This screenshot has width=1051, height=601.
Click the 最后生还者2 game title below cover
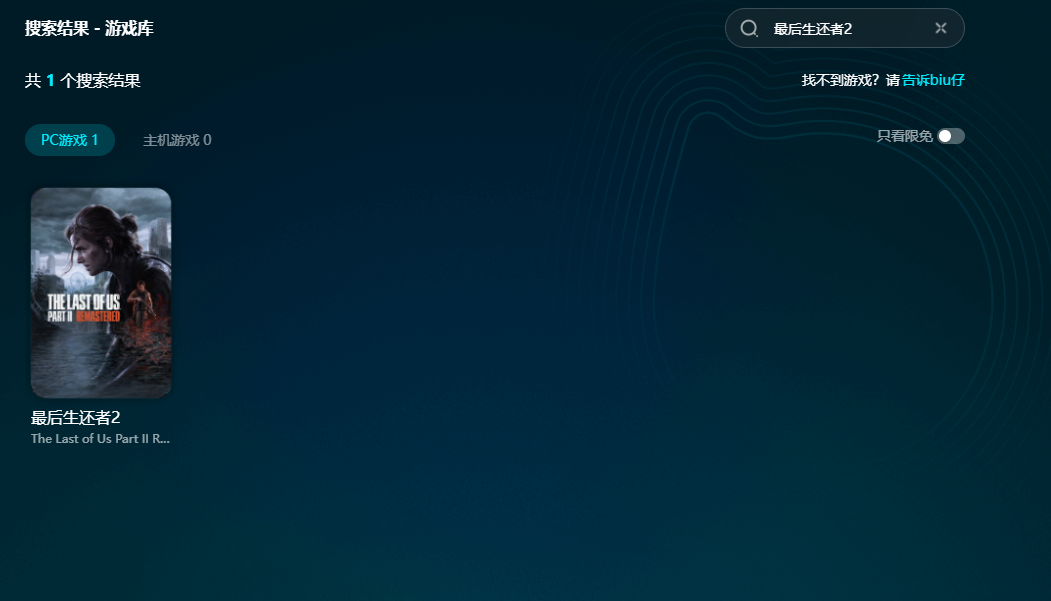point(76,418)
